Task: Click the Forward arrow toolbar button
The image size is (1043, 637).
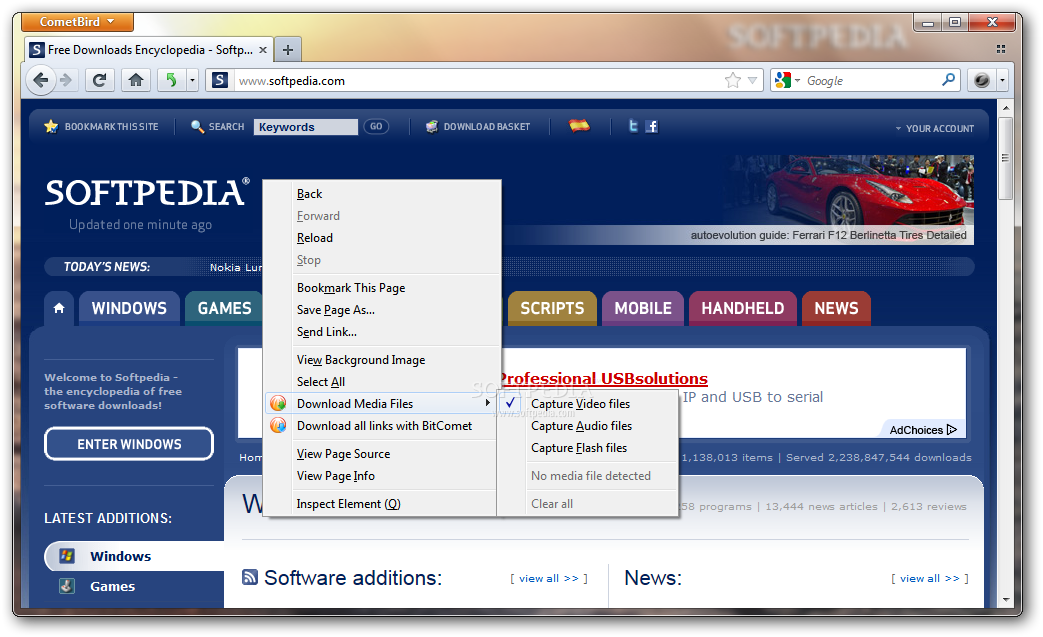Action: [66, 80]
